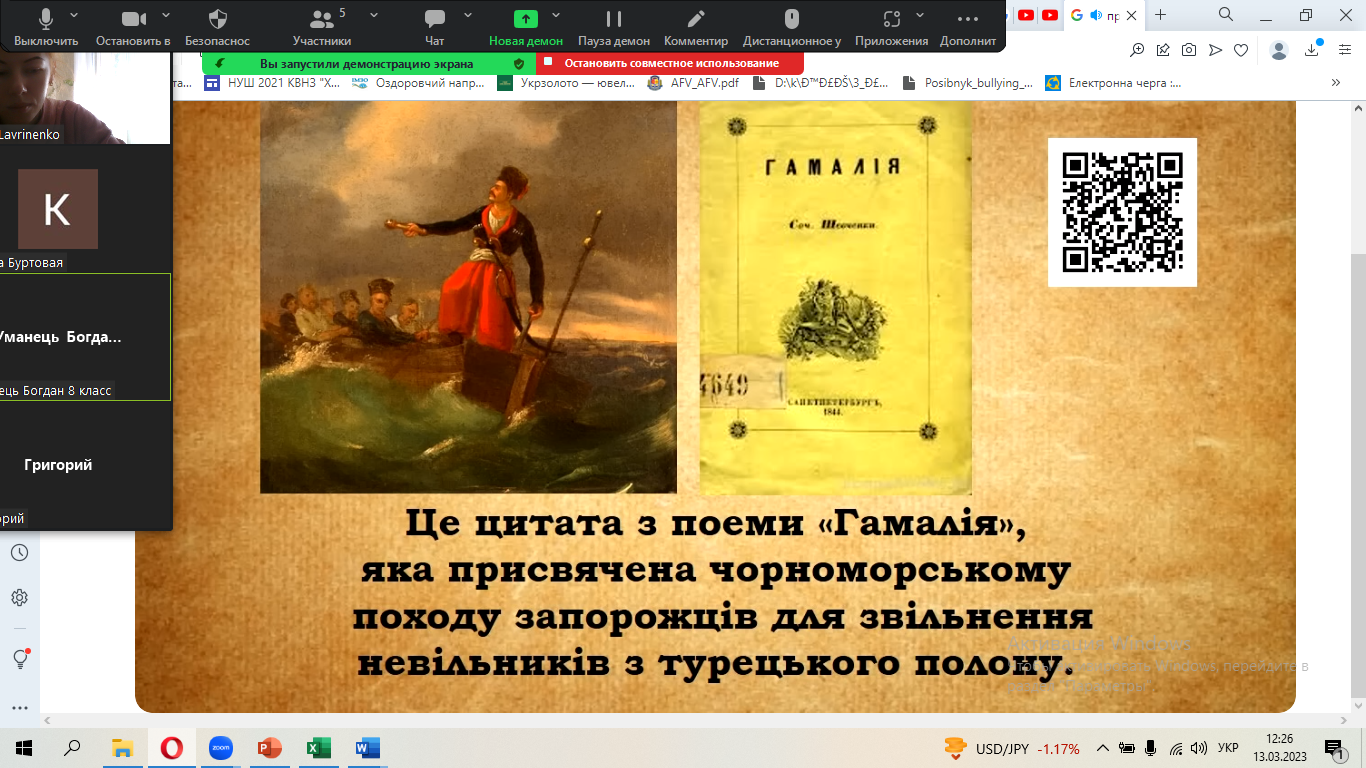
Task: Click USD/JPY ticker in taskbar
Action: 1012,748
